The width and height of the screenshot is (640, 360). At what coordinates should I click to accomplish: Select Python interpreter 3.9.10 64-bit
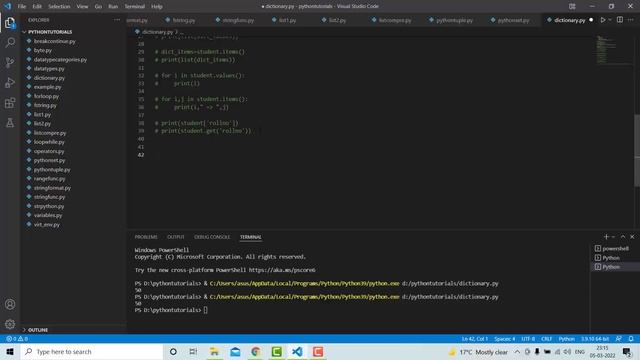[x=595, y=339]
